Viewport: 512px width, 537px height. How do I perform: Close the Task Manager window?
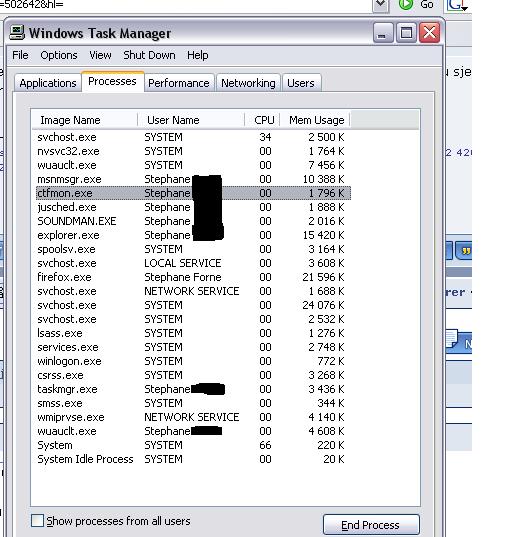(429, 33)
